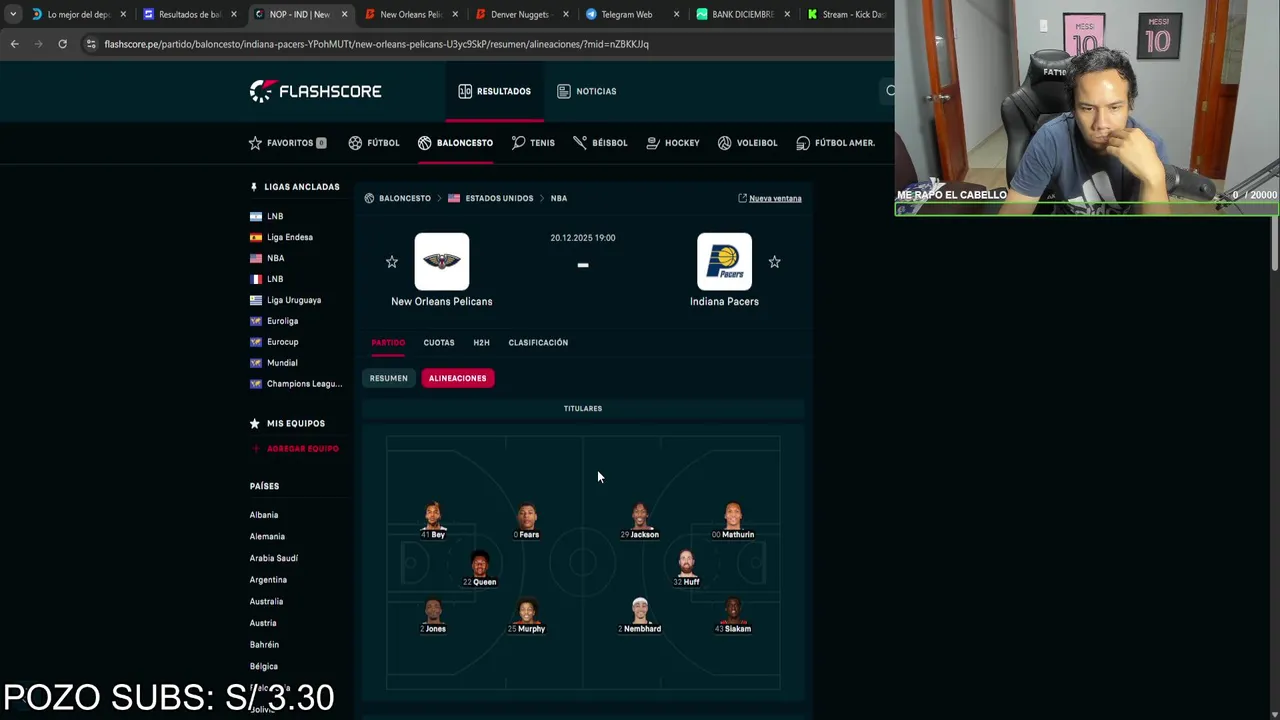The width and height of the screenshot is (1280, 720).
Task: Select Alineaciones sub-tab
Action: click(x=457, y=378)
